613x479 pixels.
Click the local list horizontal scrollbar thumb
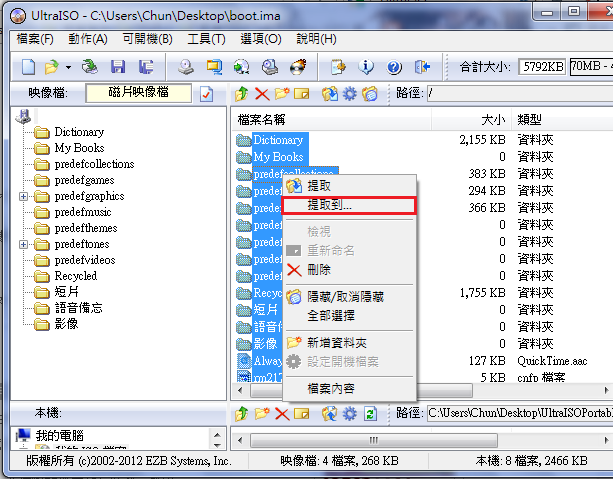[374, 441]
